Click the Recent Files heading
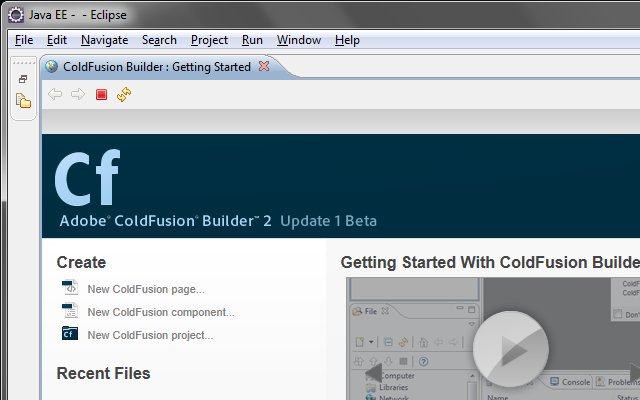Viewport: 640px width, 400px height. pos(103,373)
